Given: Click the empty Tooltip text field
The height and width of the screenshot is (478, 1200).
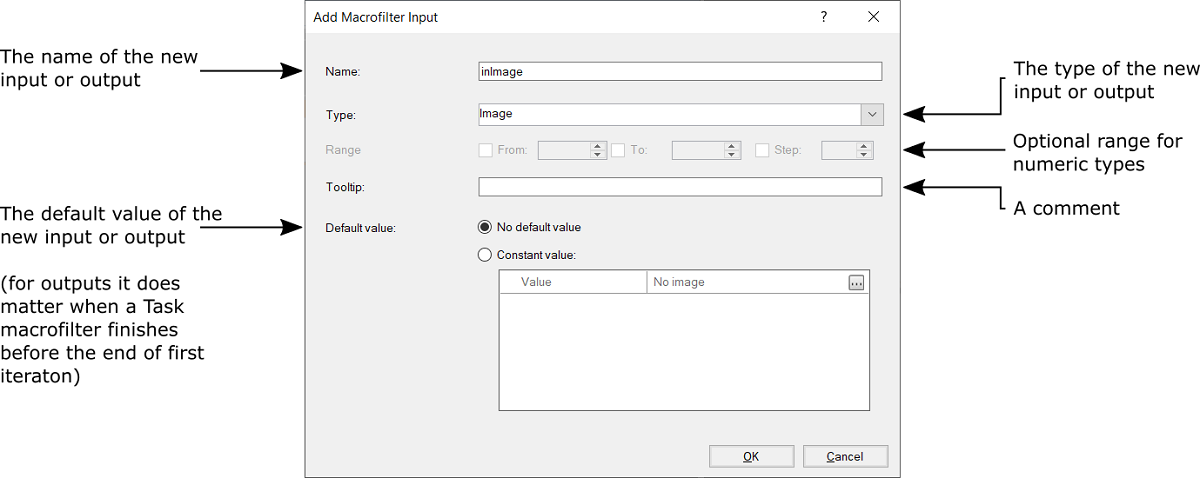Looking at the screenshot, I should pos(680,187).
